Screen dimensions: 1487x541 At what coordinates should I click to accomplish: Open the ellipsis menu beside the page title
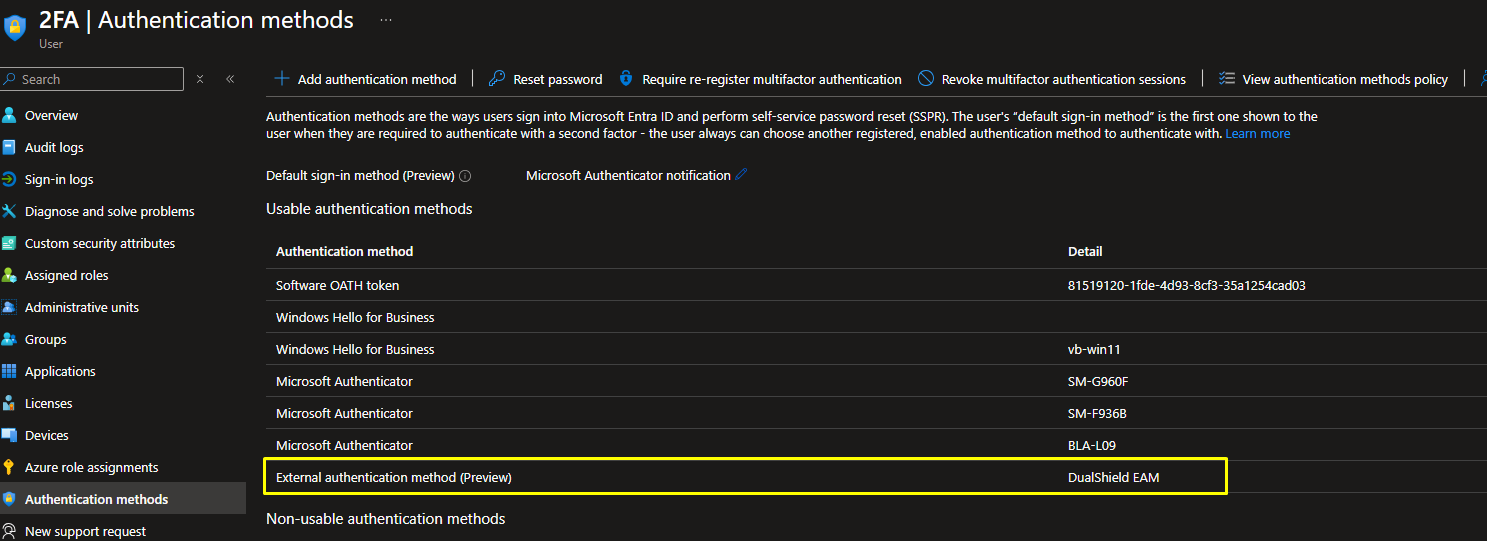(x=386, y=20)
